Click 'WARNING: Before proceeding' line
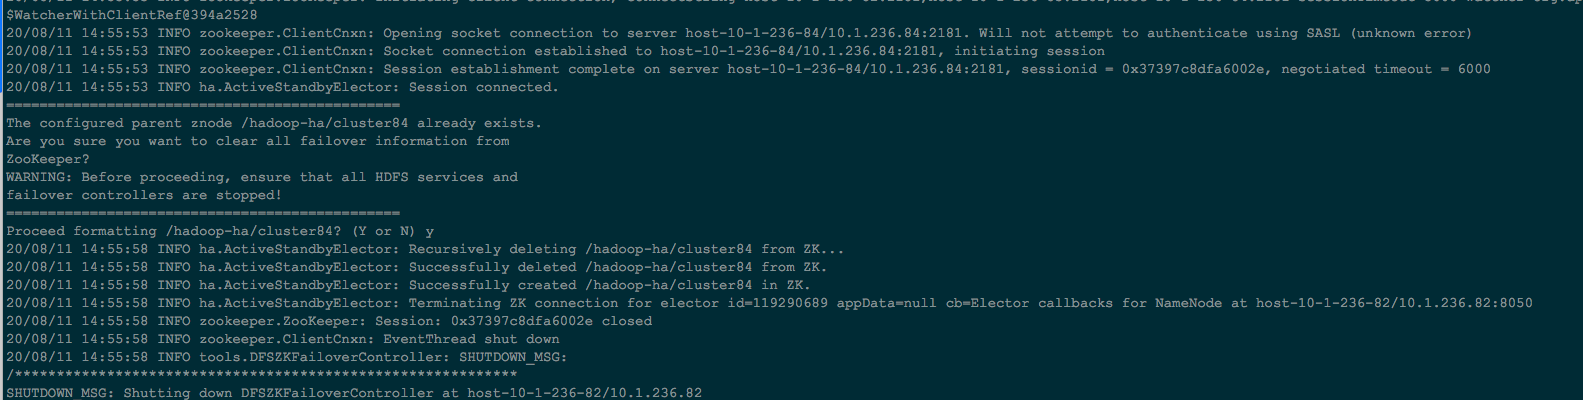Screen dimensions: 1583x400 262,177
